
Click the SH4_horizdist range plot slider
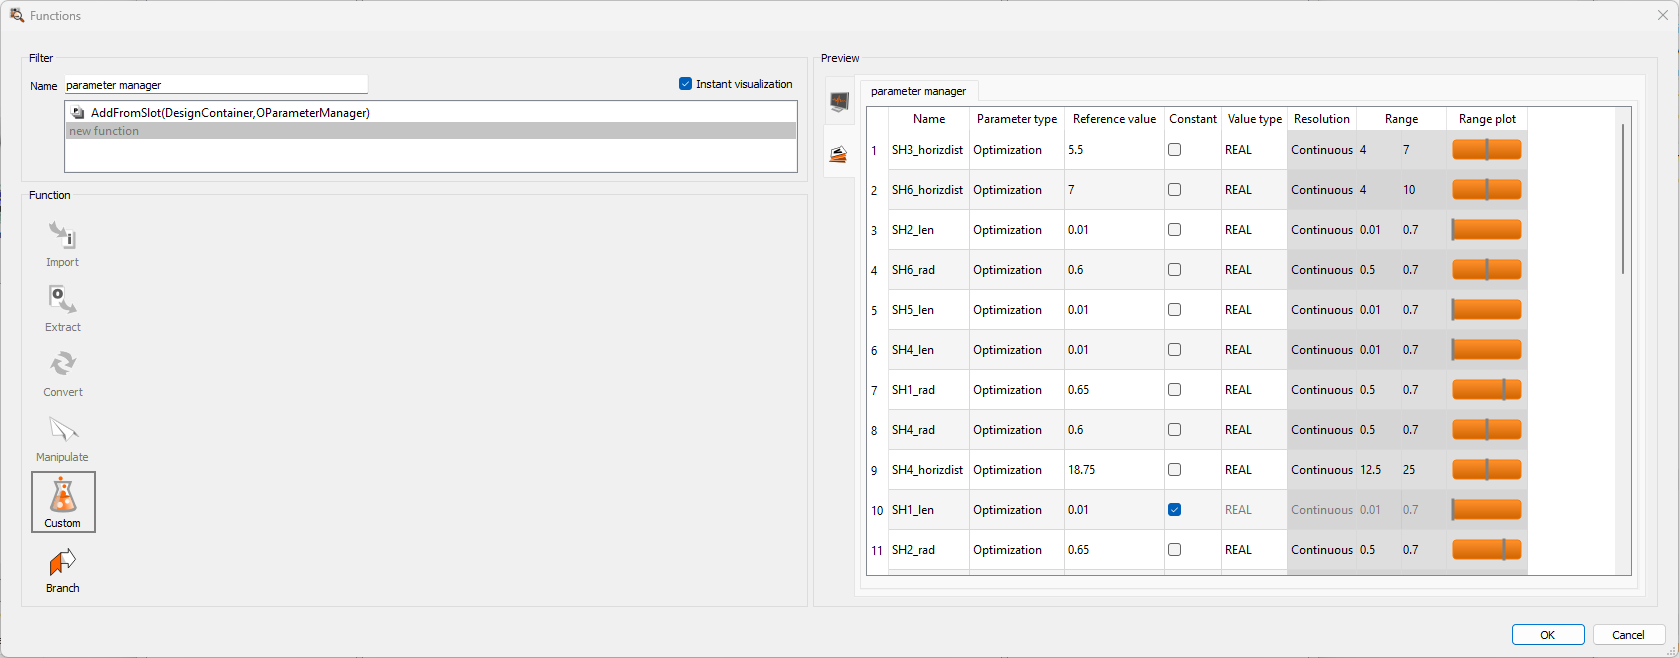point(1486,470)
